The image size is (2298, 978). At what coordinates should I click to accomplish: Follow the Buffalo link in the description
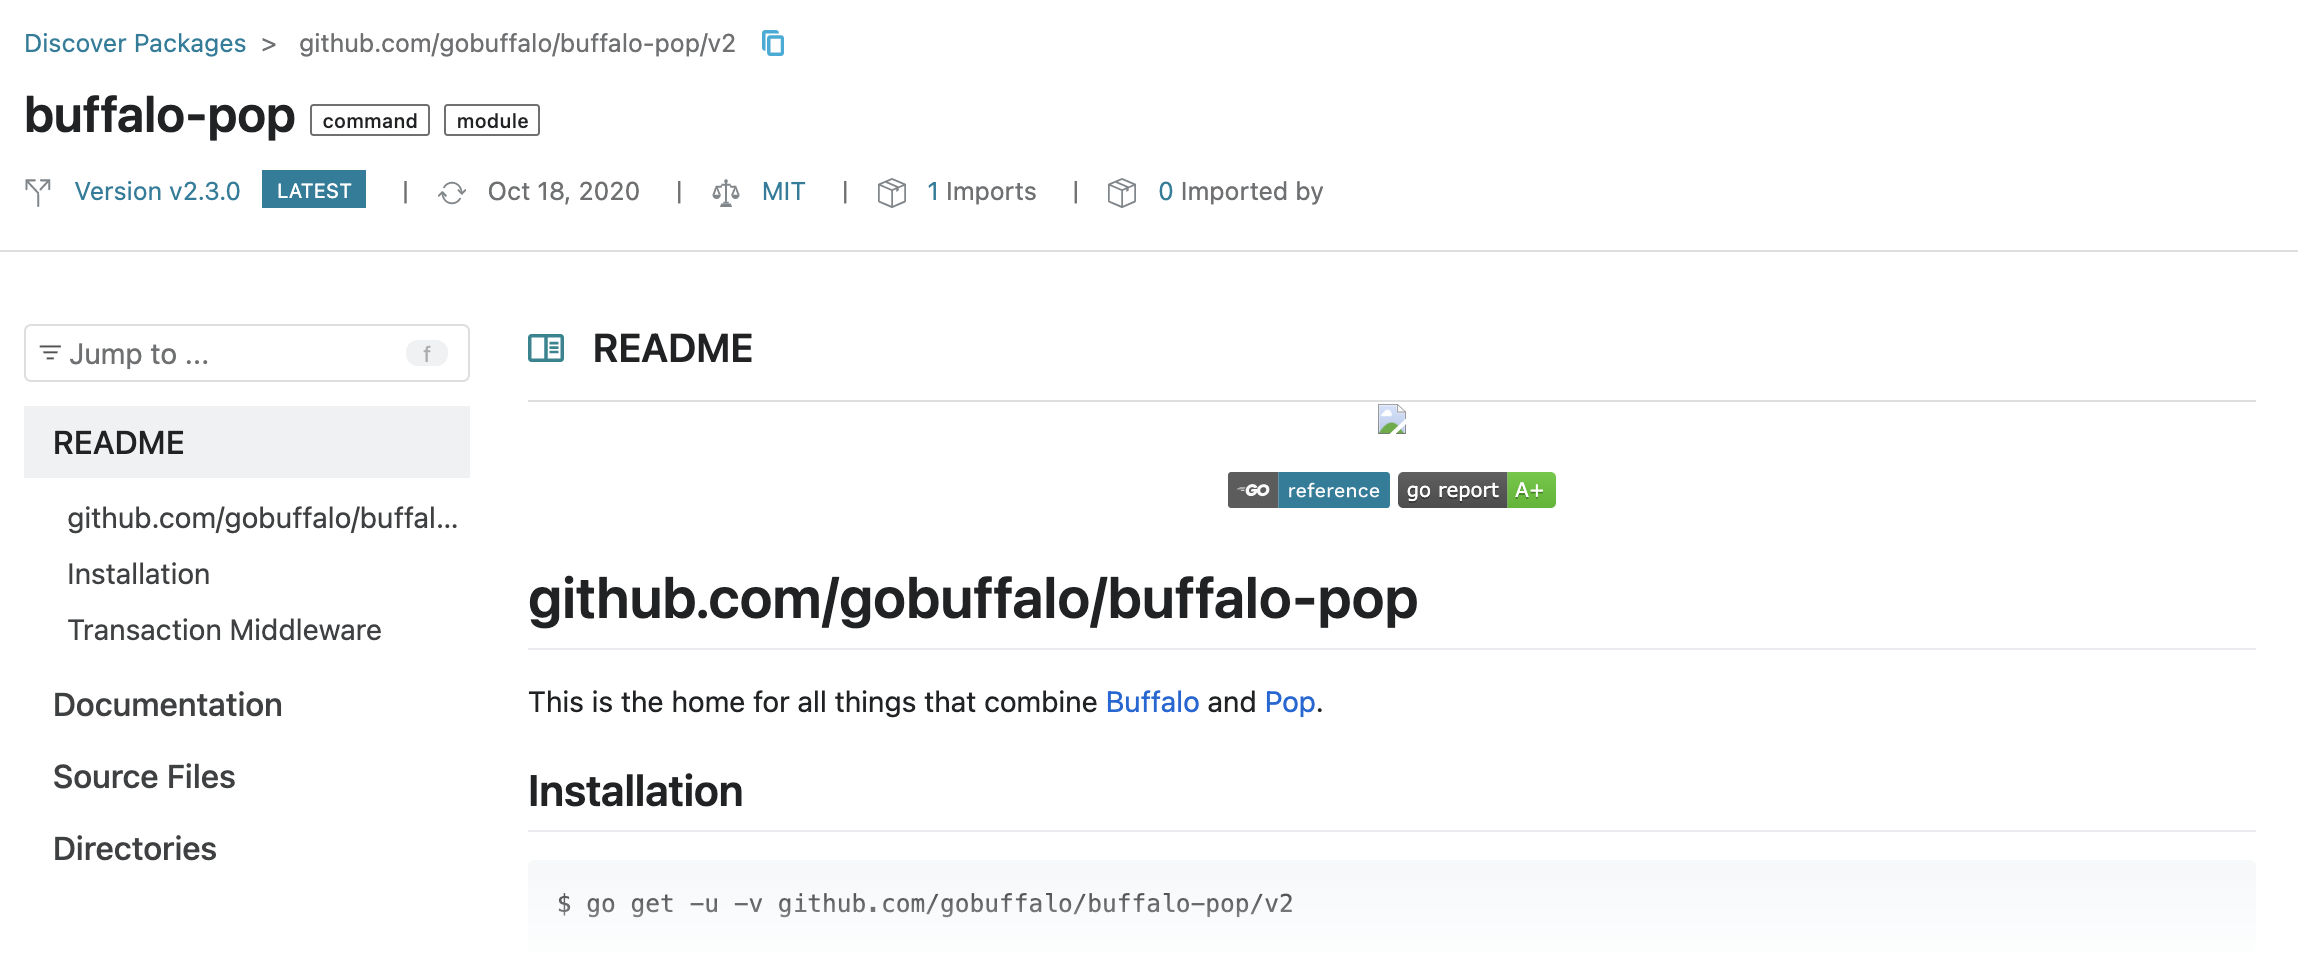tap(1151, 702)
